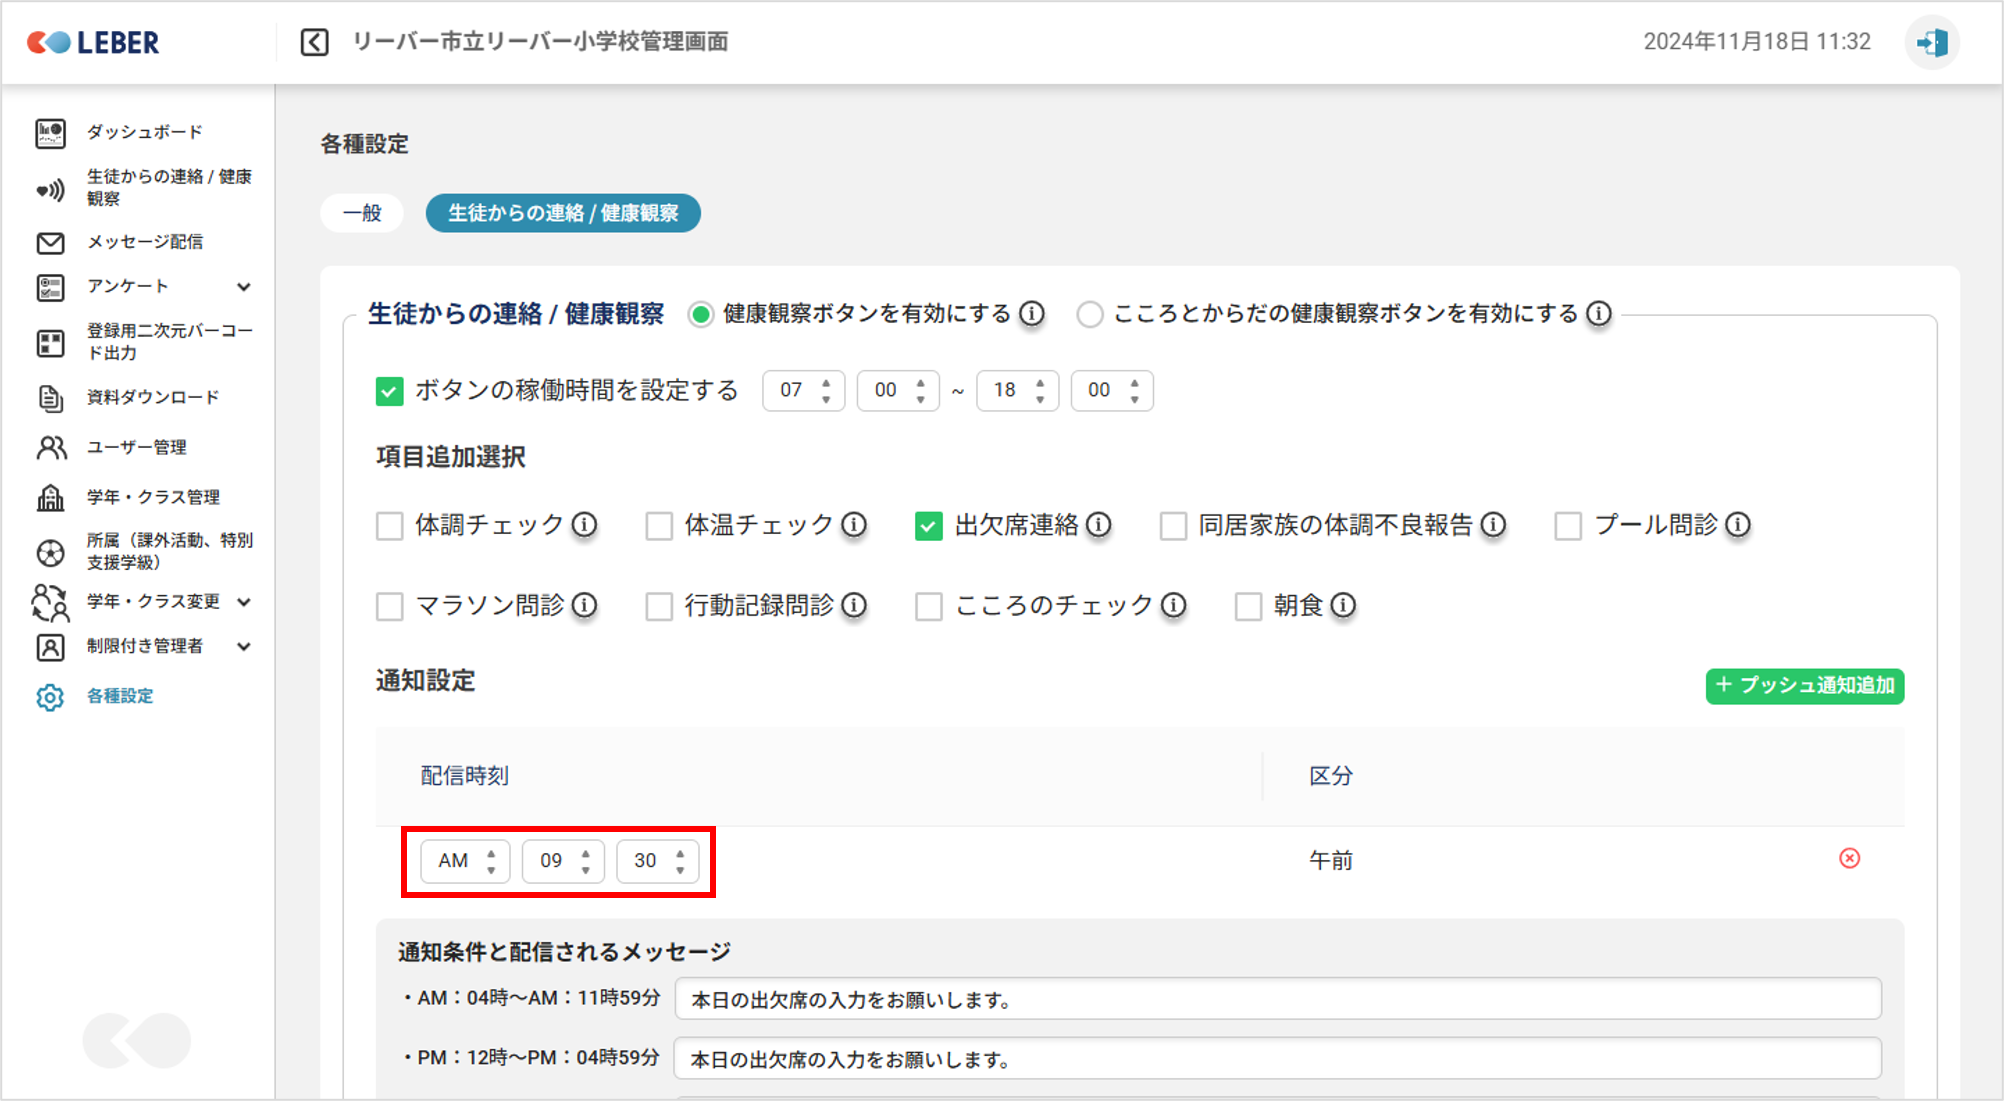The height and width of the screenshot is (1101, 2004).
Task: Click the 資料ダウンロード document icon
Action: coord(50,398)
